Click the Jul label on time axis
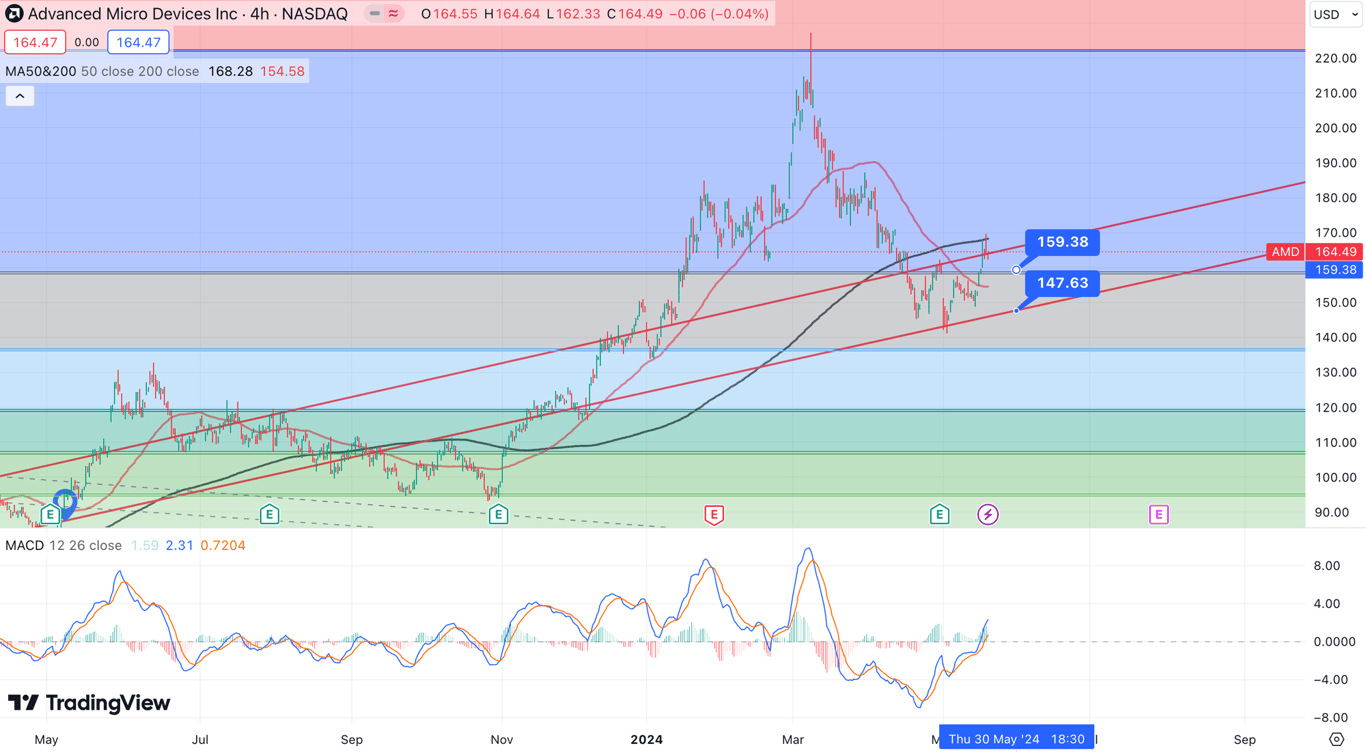The image size is (1366, 752). click(200, 740)
